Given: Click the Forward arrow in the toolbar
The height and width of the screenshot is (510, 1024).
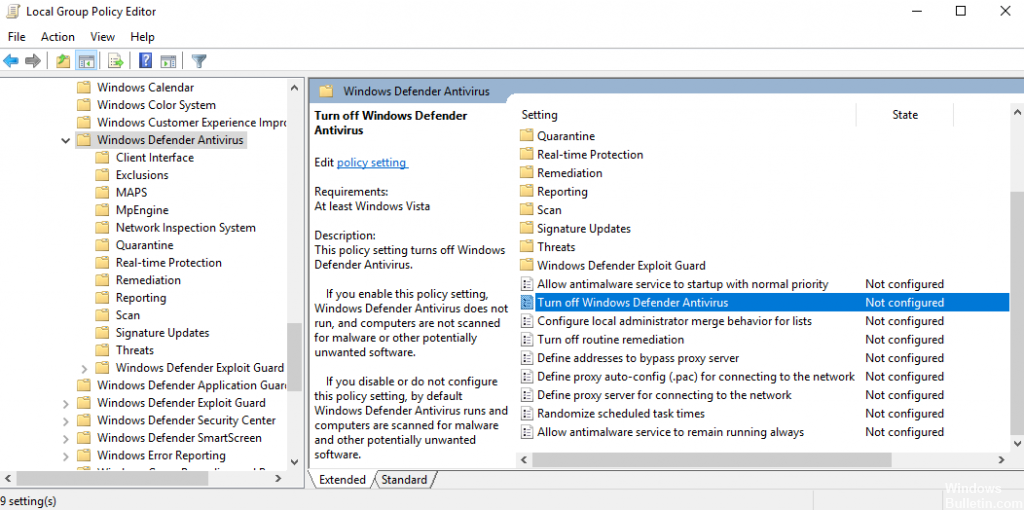Looking at the screenshot, I should pyautogui.click(x=33, y=61).
